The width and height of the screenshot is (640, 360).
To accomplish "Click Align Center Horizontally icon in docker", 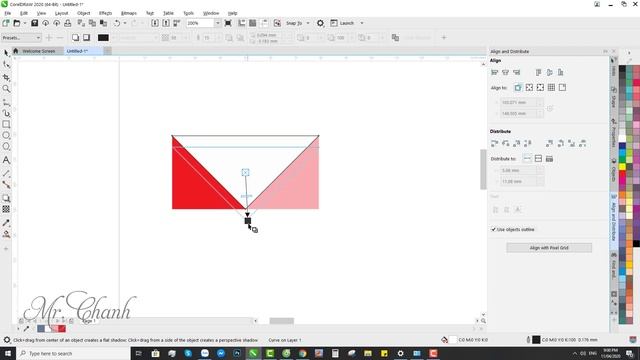I will (x=505, y=72).
